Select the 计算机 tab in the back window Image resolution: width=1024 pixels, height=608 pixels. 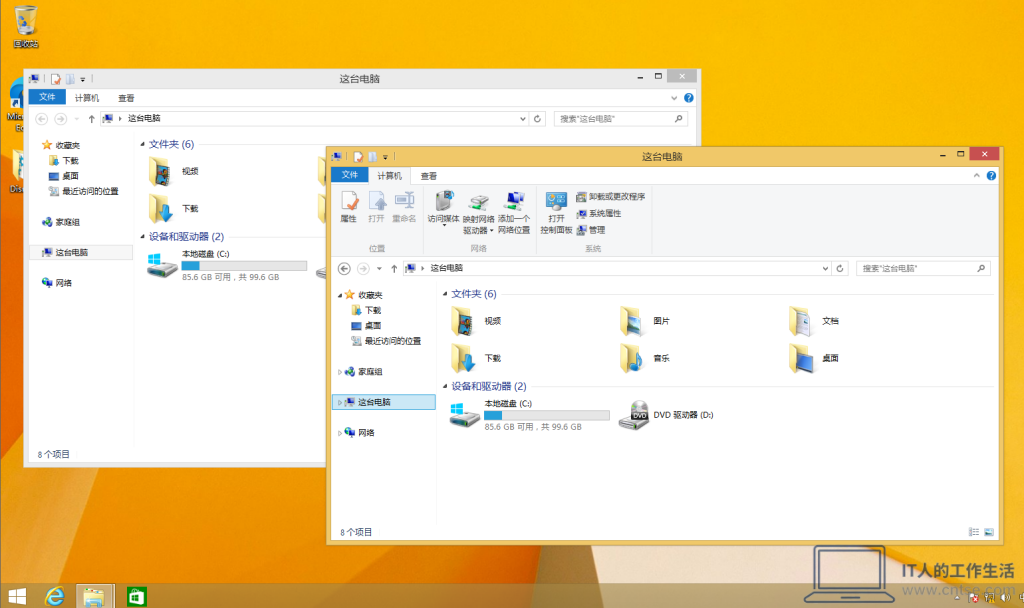pyautogui.click(x=87, y=98)
